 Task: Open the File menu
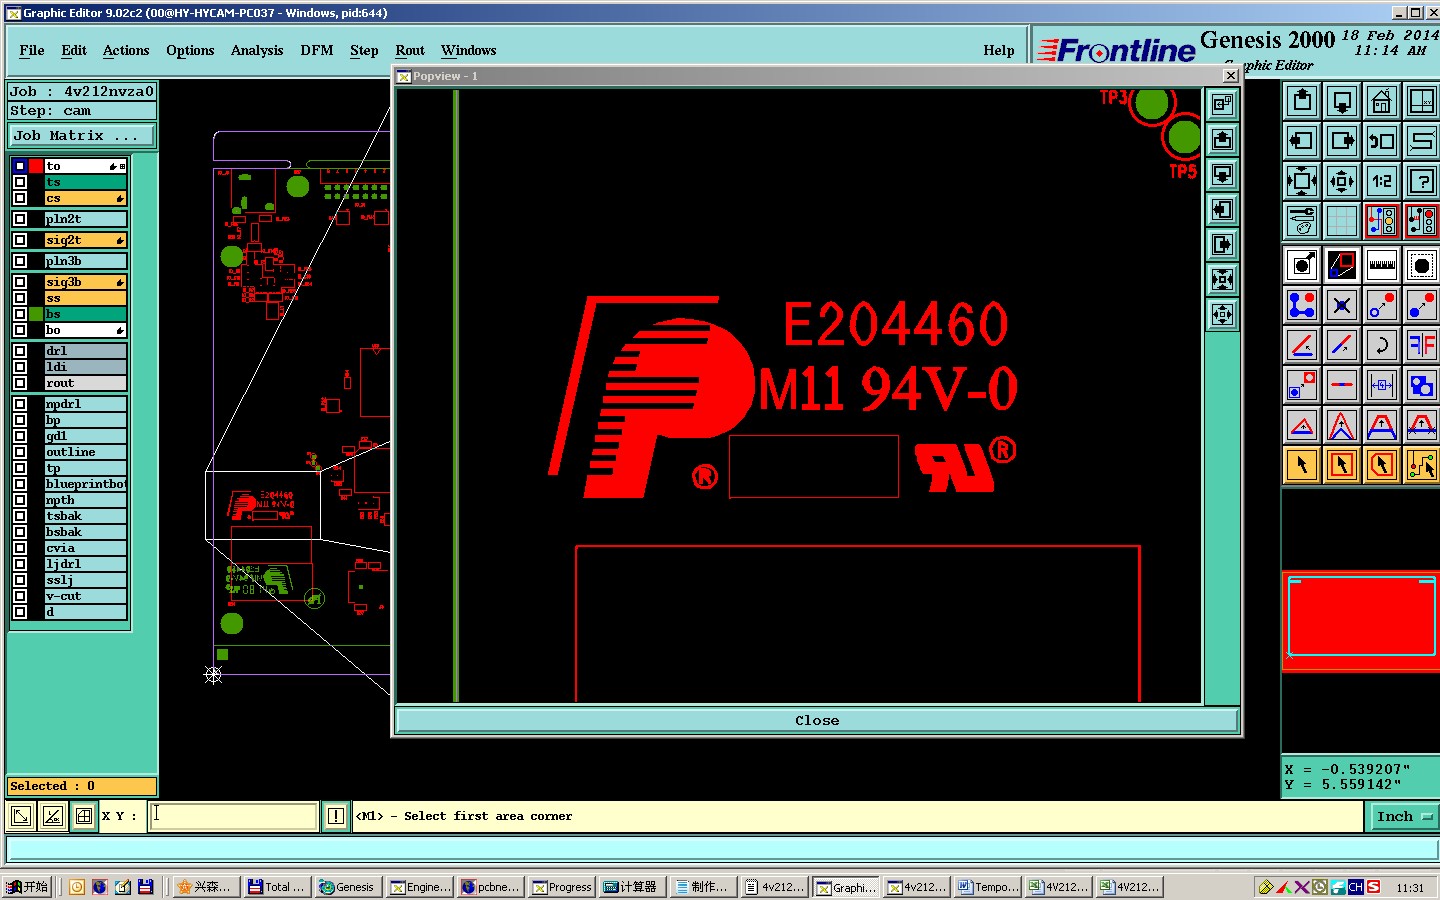32,50
